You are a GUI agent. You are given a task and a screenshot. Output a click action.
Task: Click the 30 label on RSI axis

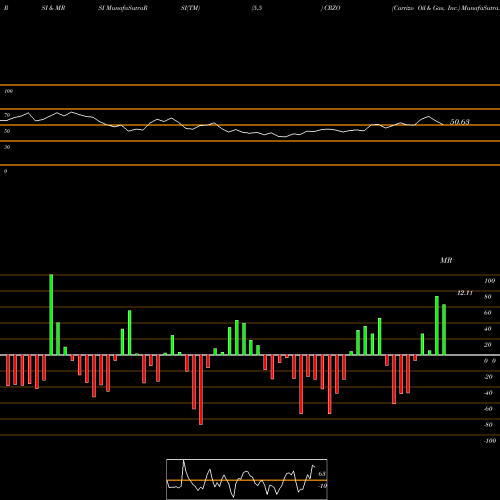[7, 147]
